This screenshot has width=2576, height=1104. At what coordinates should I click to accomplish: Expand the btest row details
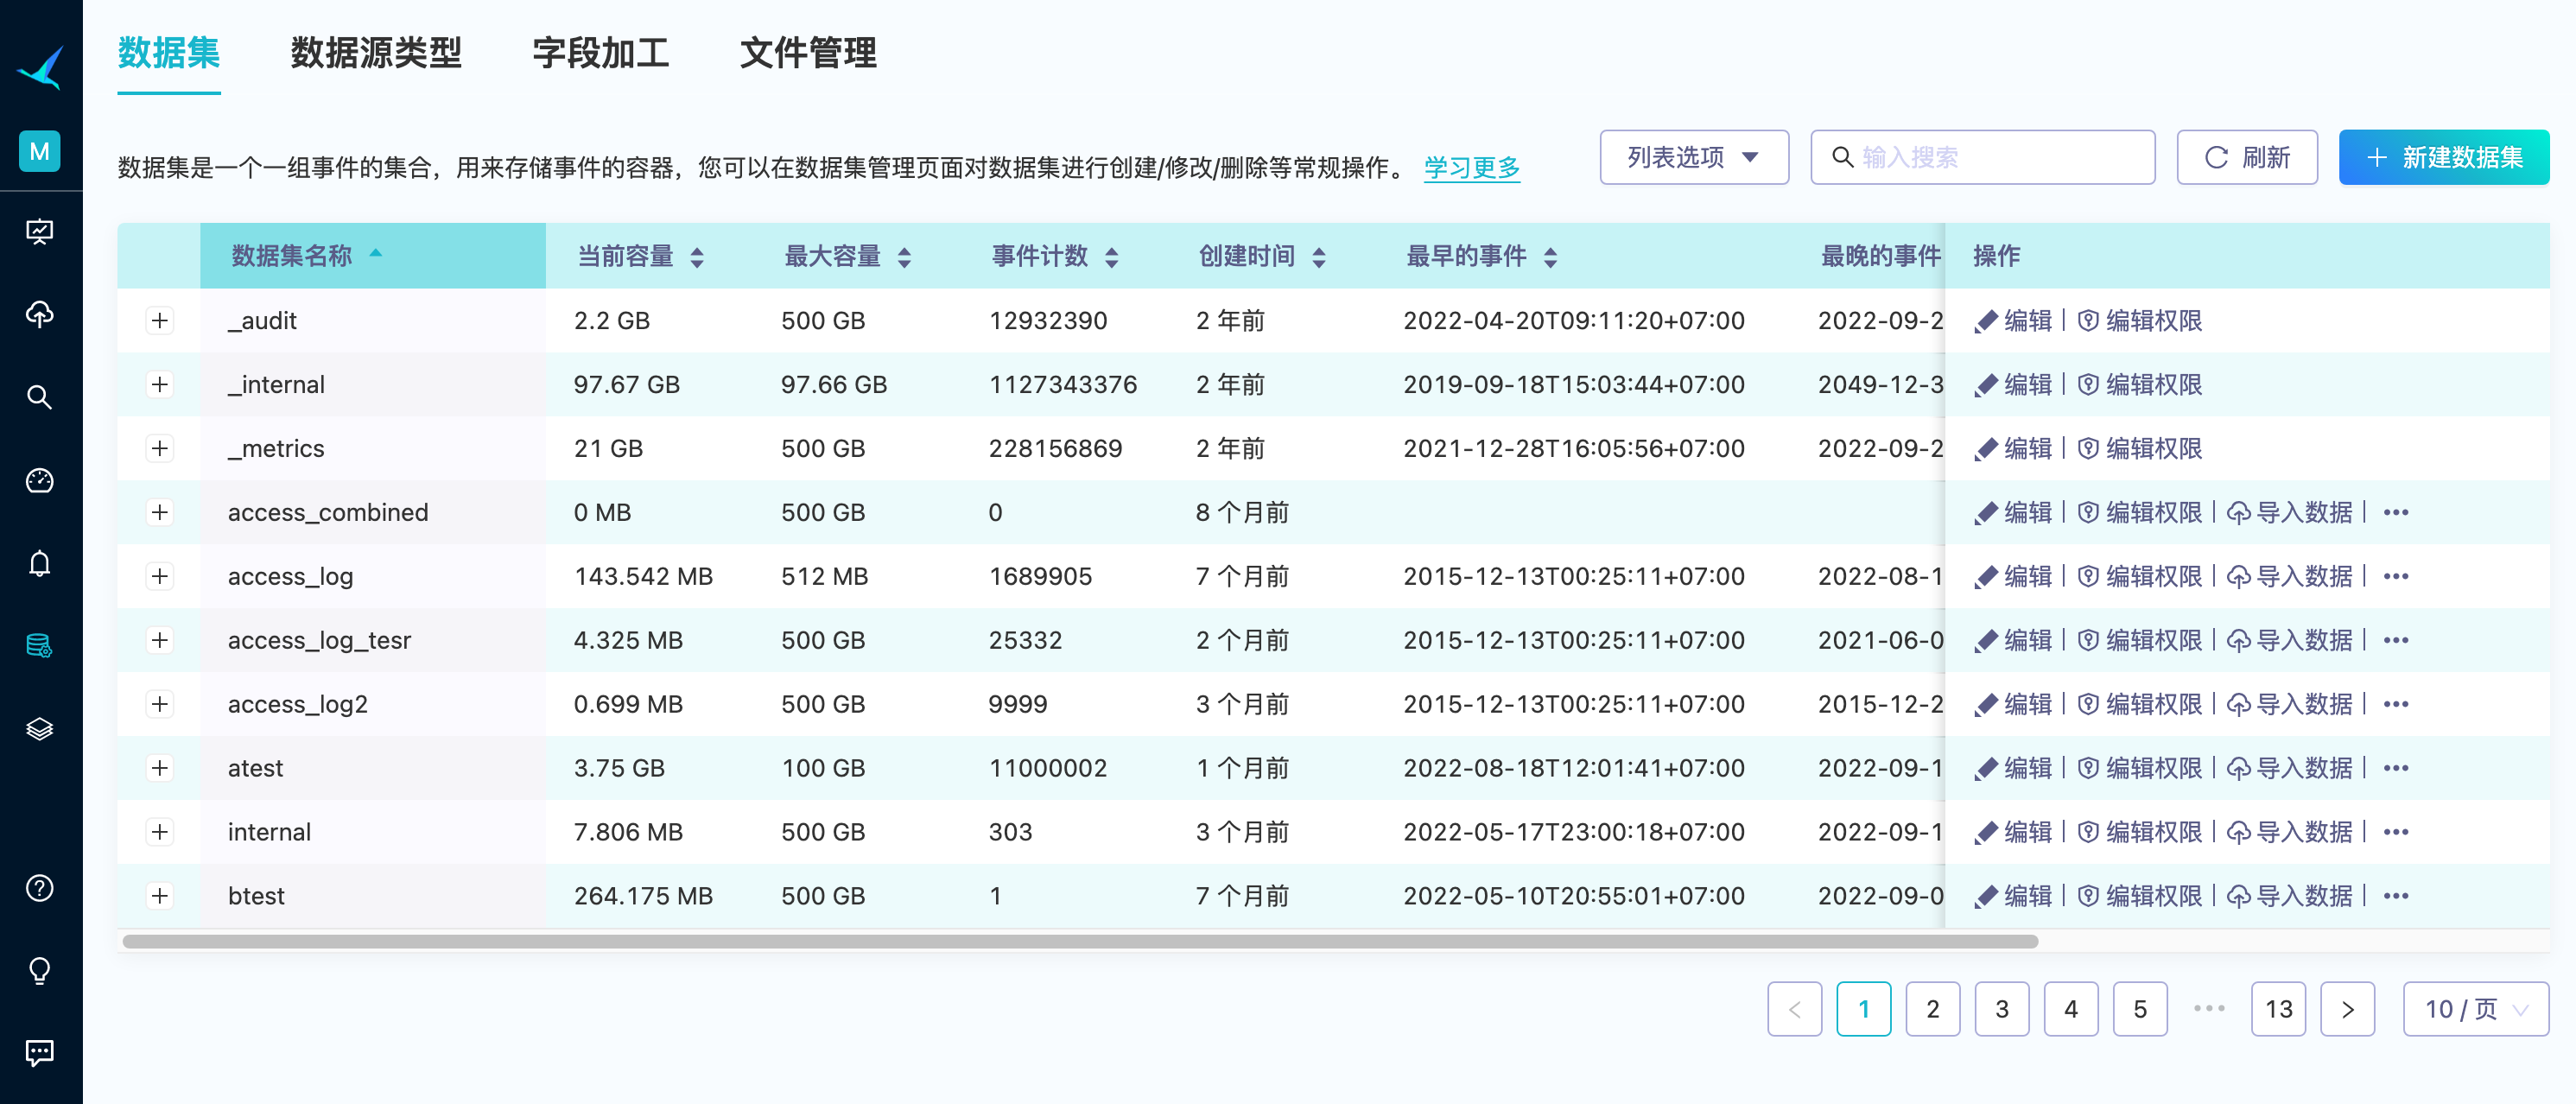click(160, 896)
